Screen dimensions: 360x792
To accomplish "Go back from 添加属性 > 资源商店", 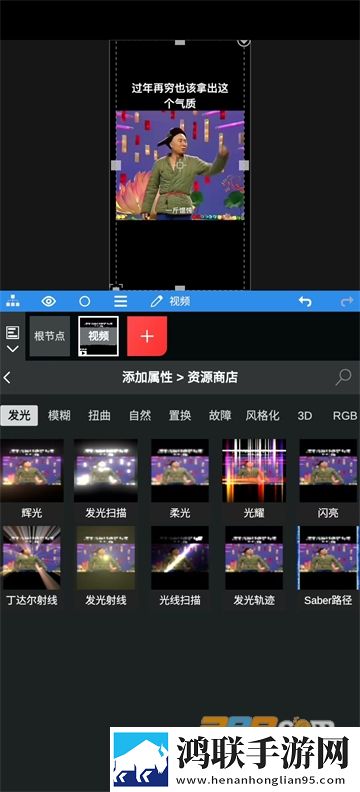I will pyautogui.click(x=7, y=377).
